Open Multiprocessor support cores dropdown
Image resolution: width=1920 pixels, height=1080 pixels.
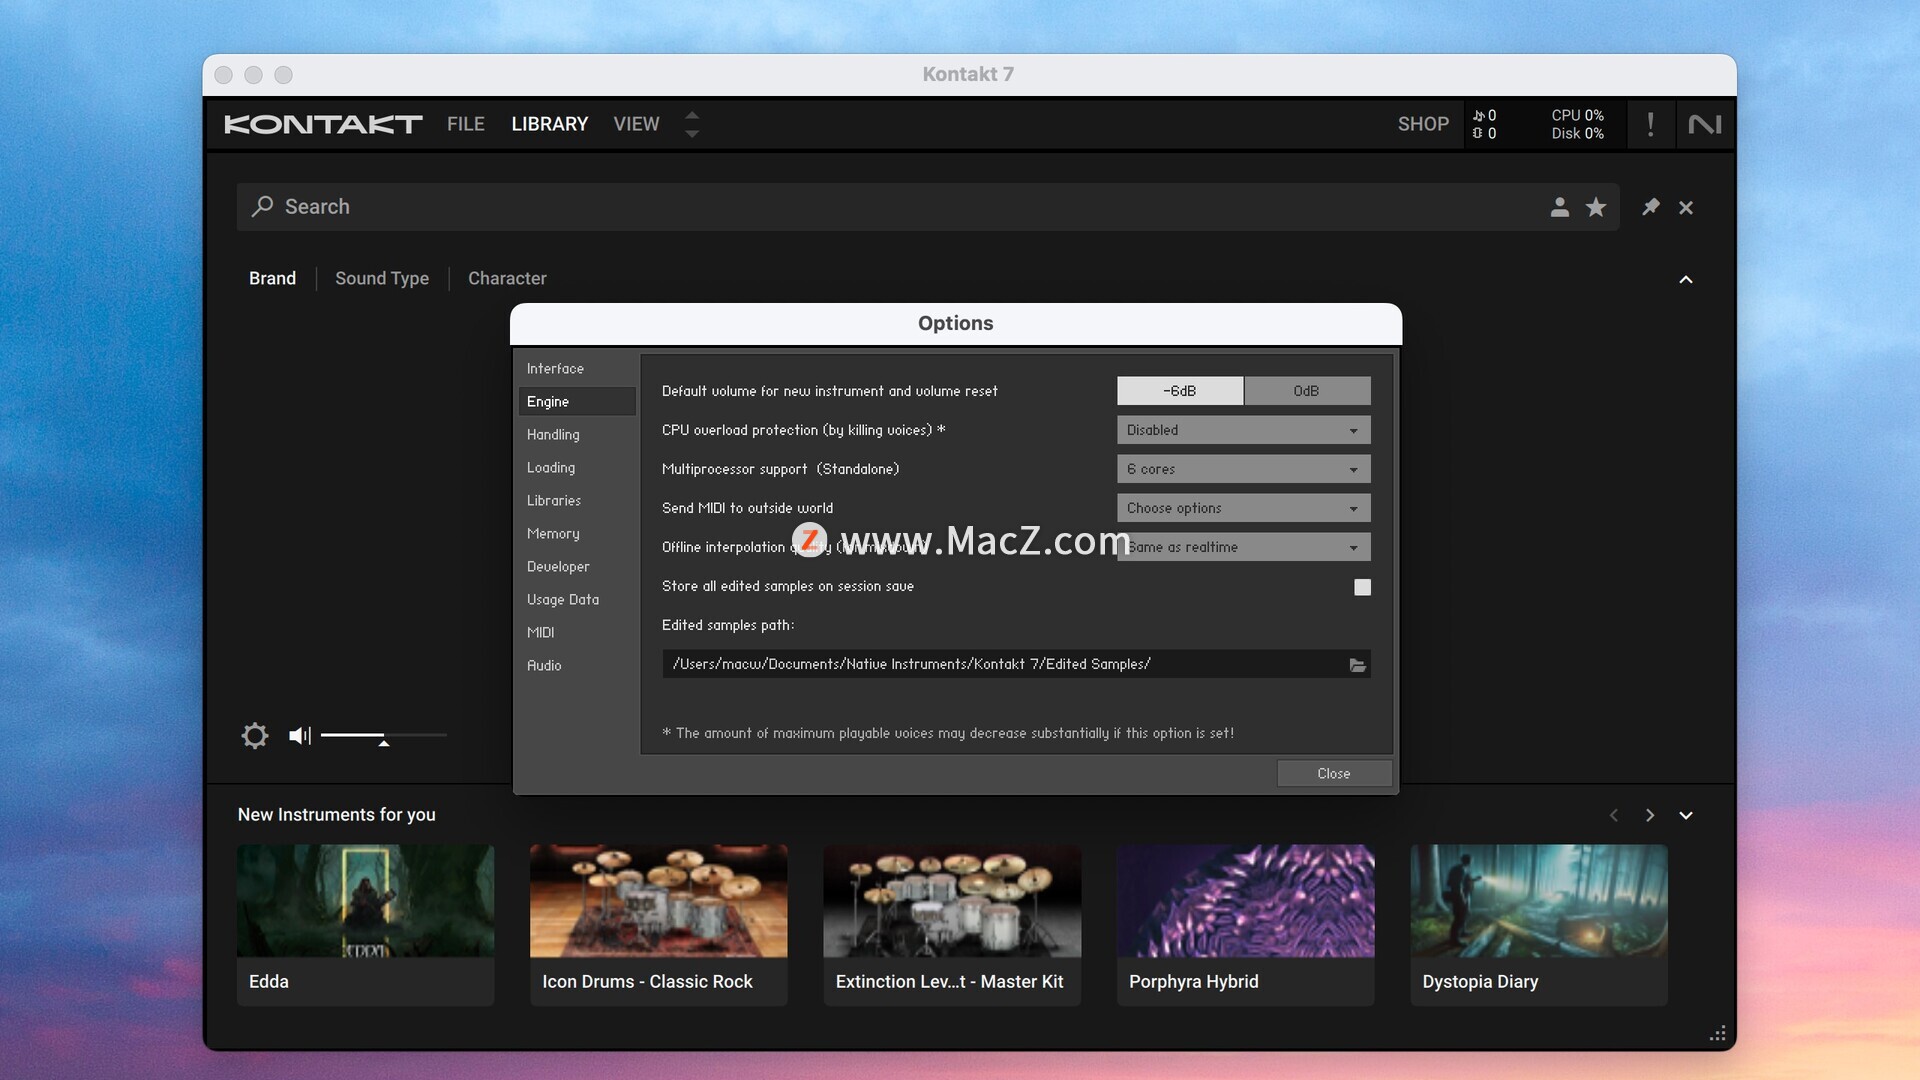(x=1243, y=469)
